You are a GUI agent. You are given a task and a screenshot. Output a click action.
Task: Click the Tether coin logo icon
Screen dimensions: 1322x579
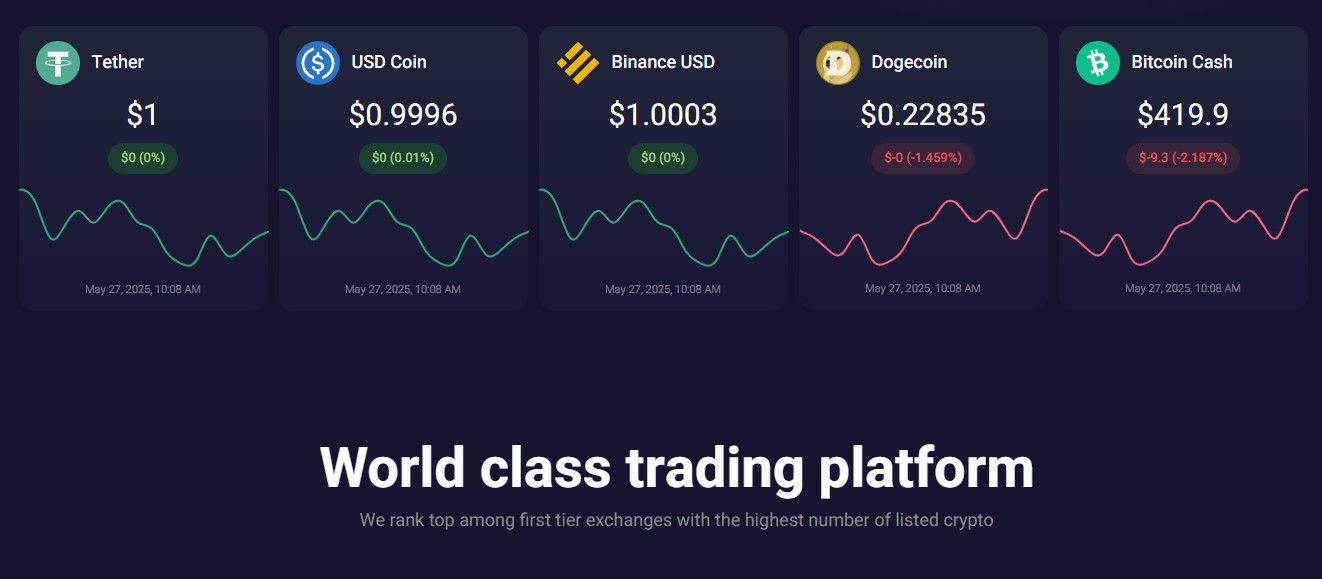pos(58,63)
